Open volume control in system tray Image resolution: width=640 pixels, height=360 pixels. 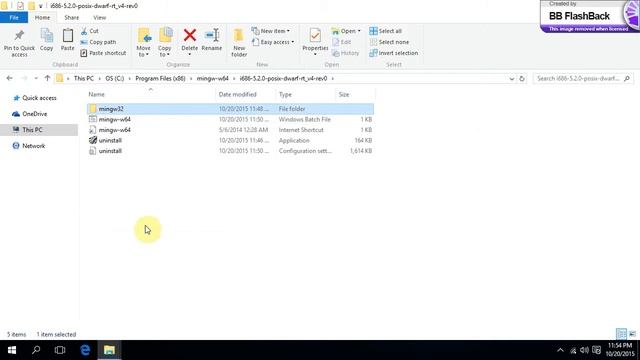coord(584,350)
